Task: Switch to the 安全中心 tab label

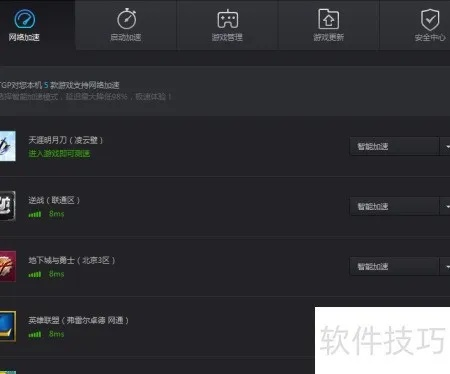Action: pyautogui.click(x=430, y=38)
